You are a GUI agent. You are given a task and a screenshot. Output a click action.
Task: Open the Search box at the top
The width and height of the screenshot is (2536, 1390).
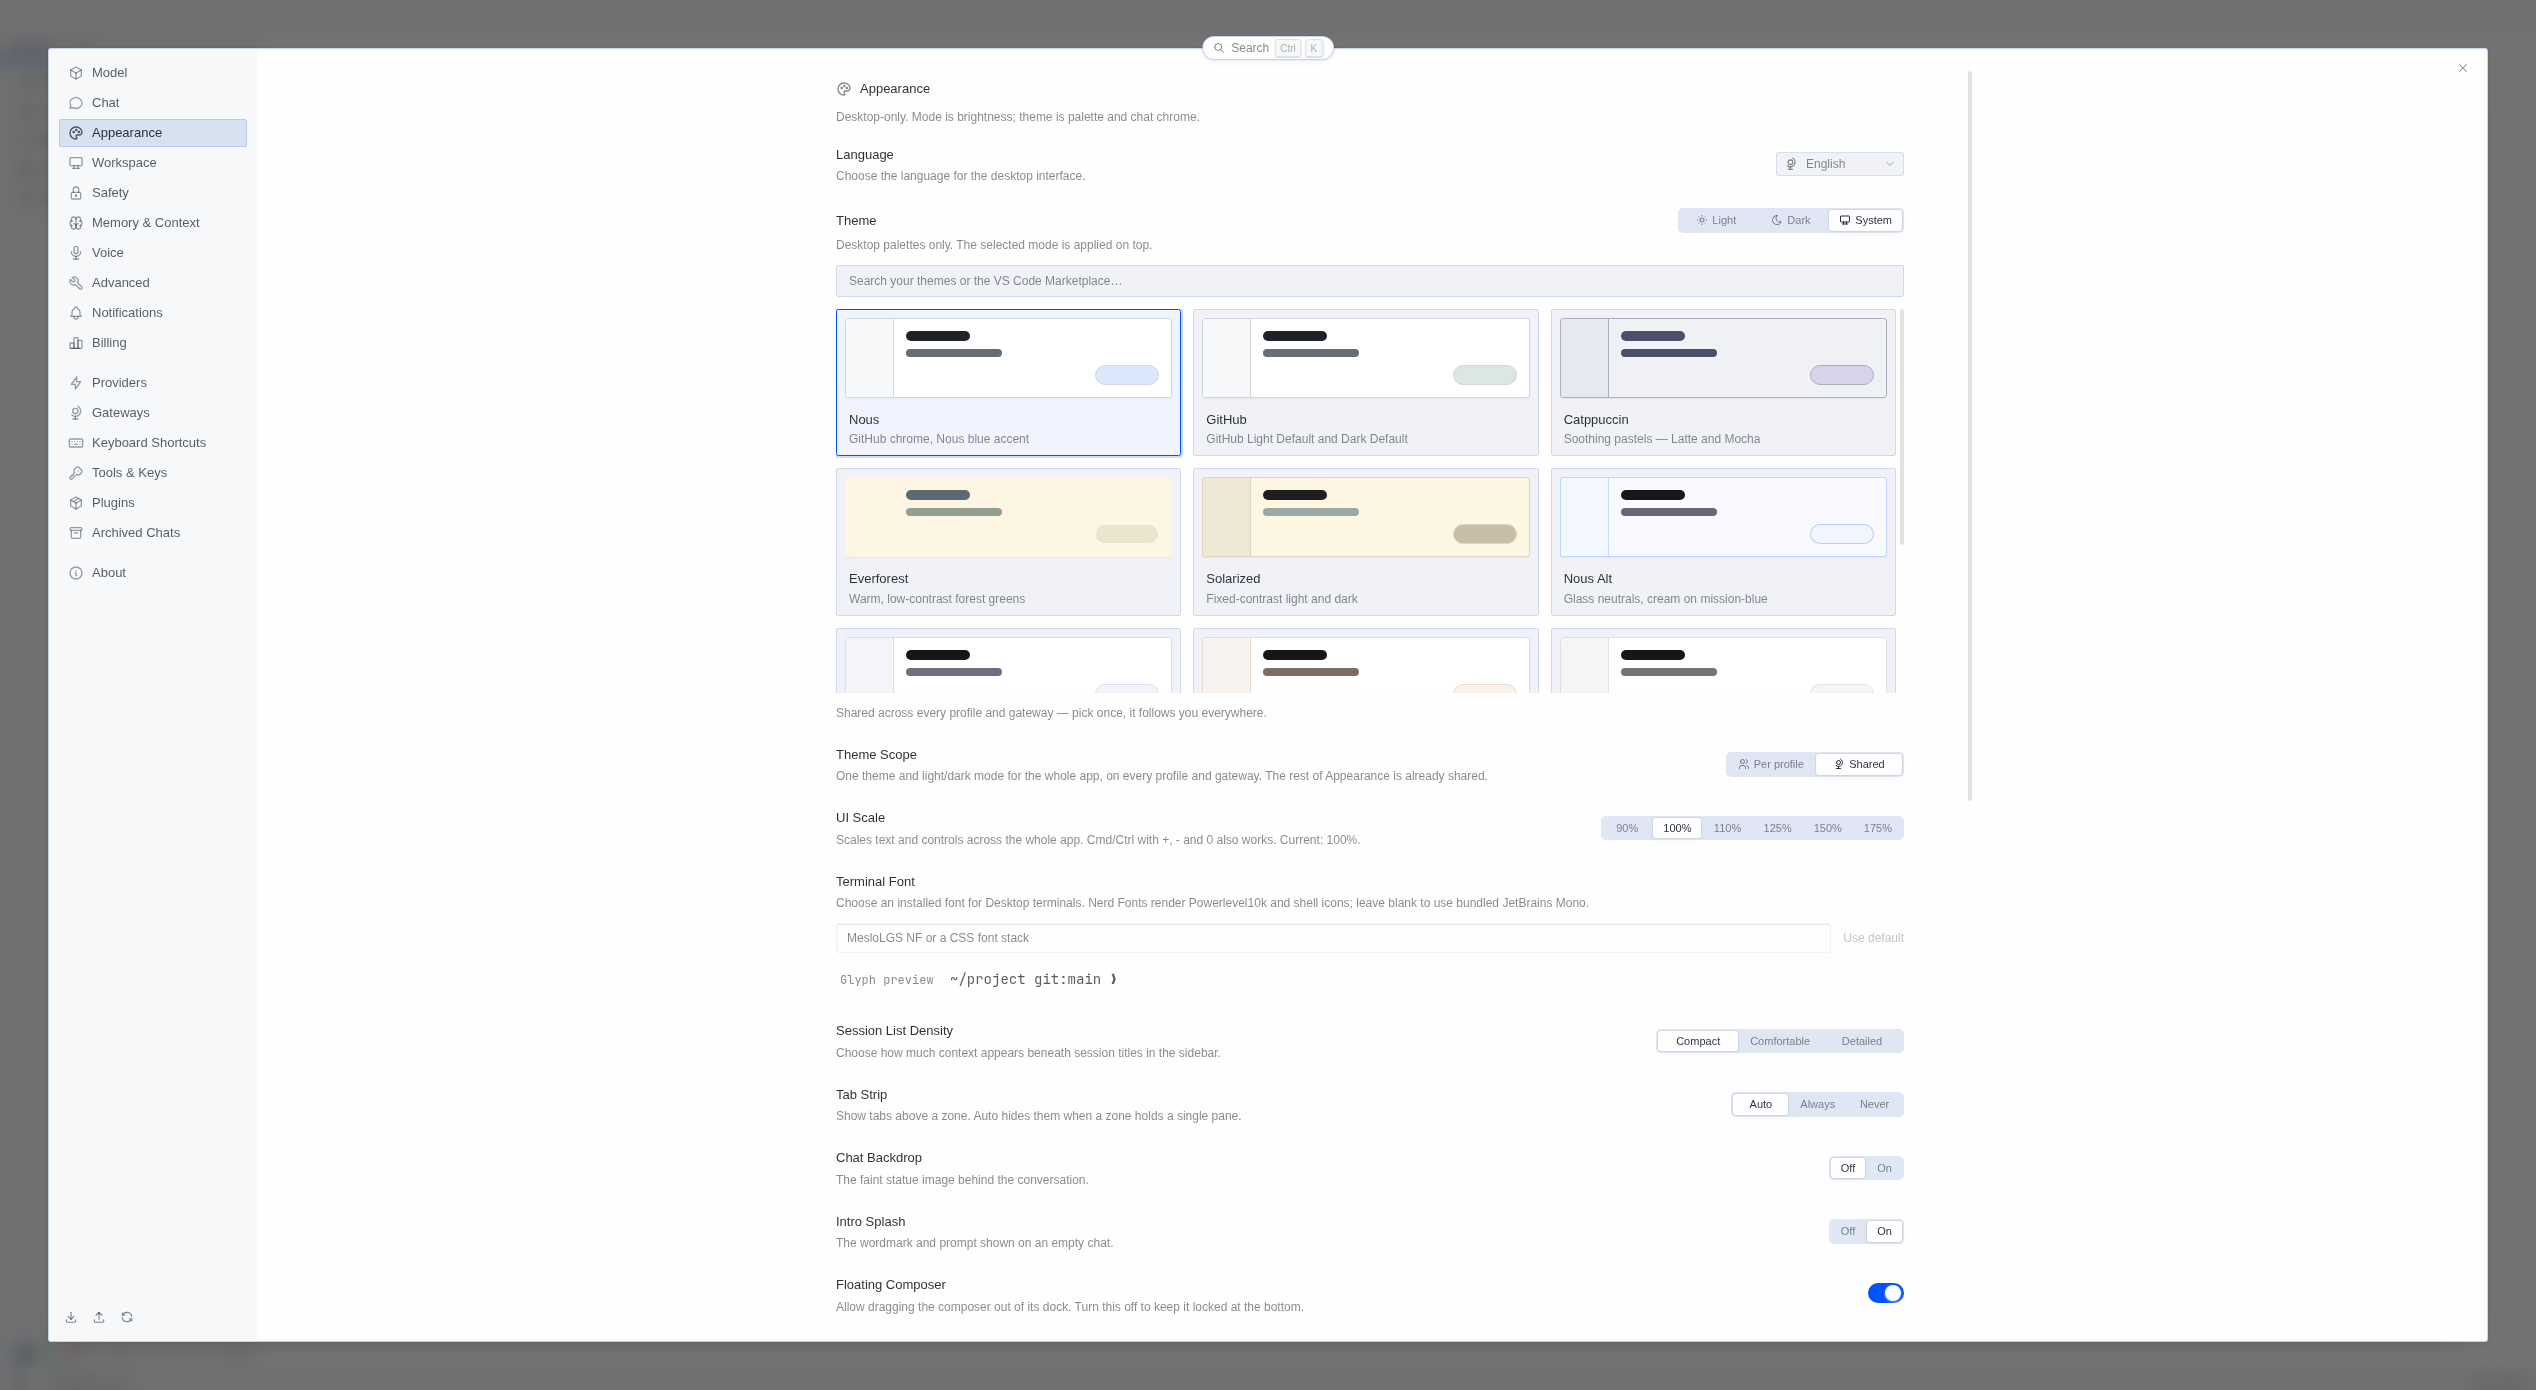point(1268,48)
